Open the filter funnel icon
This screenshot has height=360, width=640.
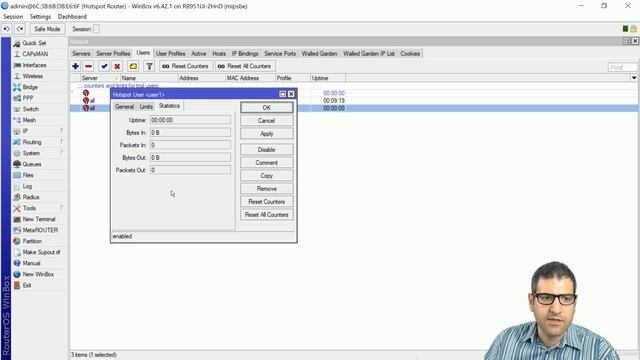point(149,66)
